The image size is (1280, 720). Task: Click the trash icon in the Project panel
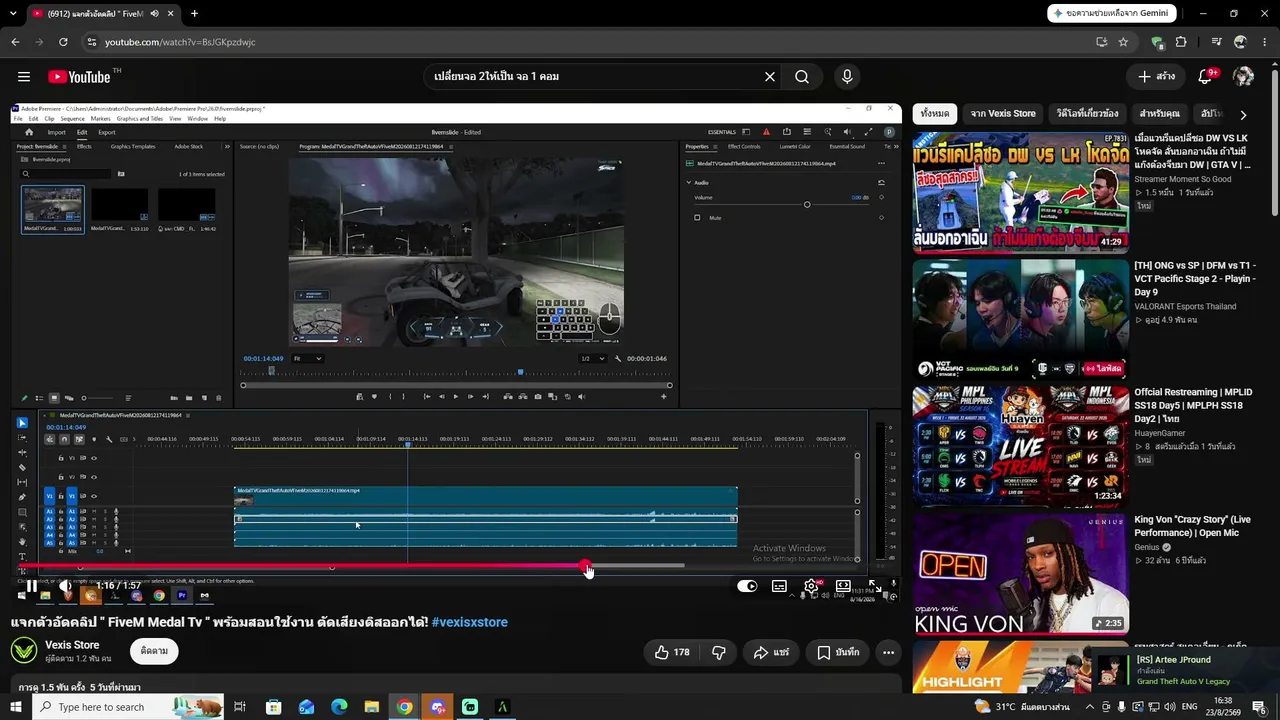[x=219, y=398]
